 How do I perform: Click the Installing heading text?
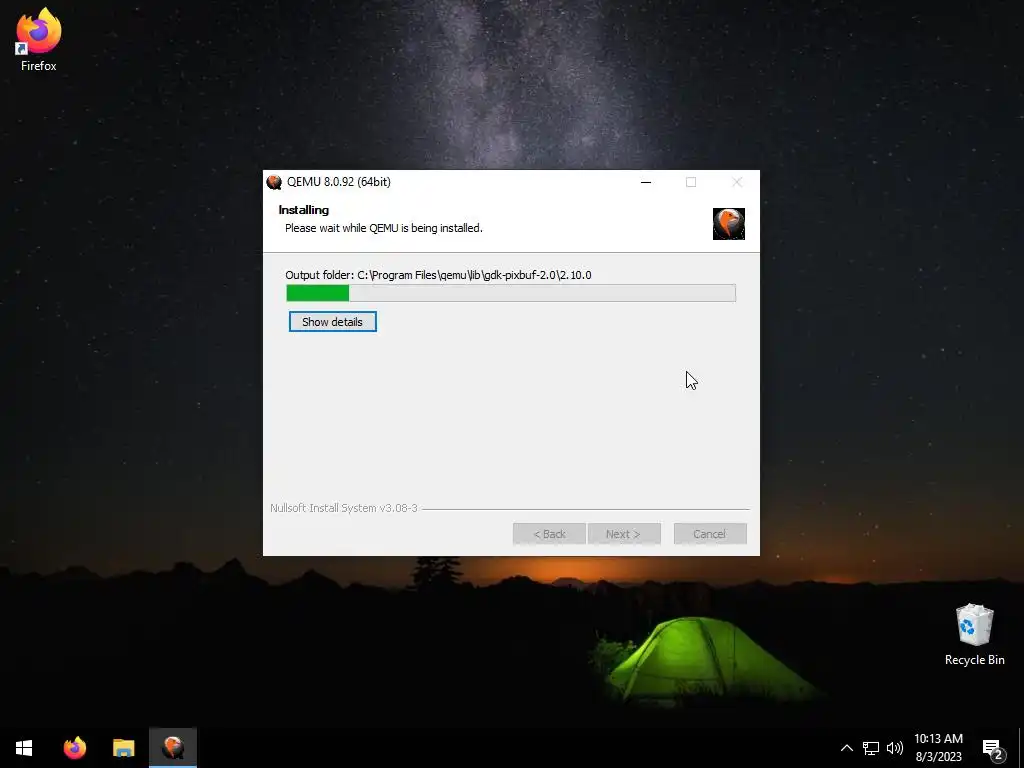coord(304,210)
